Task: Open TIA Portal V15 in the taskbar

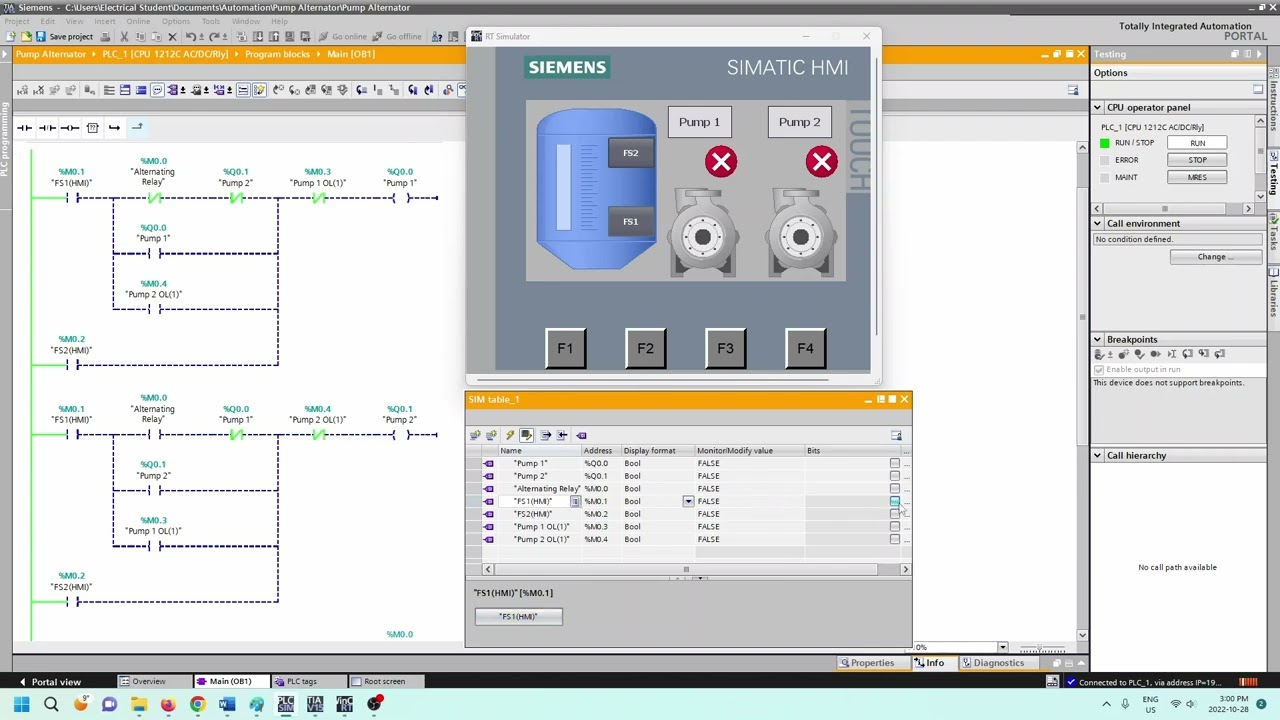Action: pos(315,704)
